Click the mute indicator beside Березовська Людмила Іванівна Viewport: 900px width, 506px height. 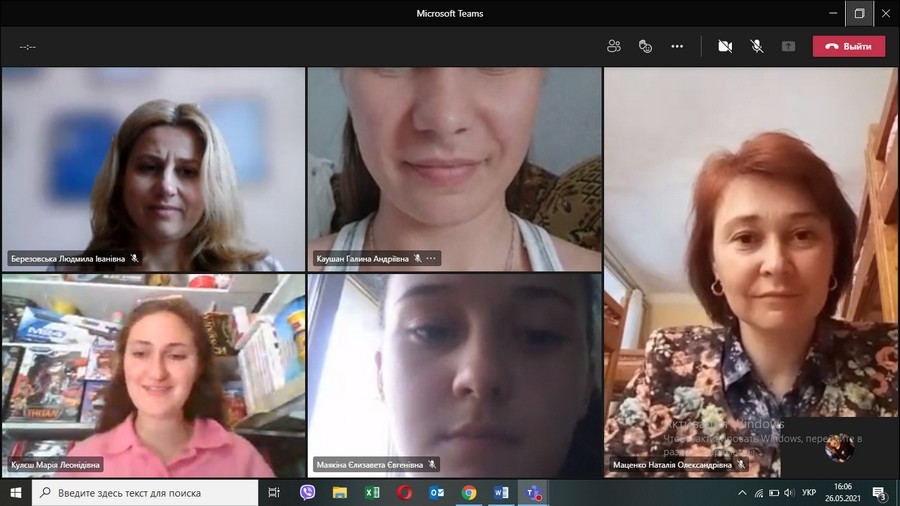(x=134, y=259)
